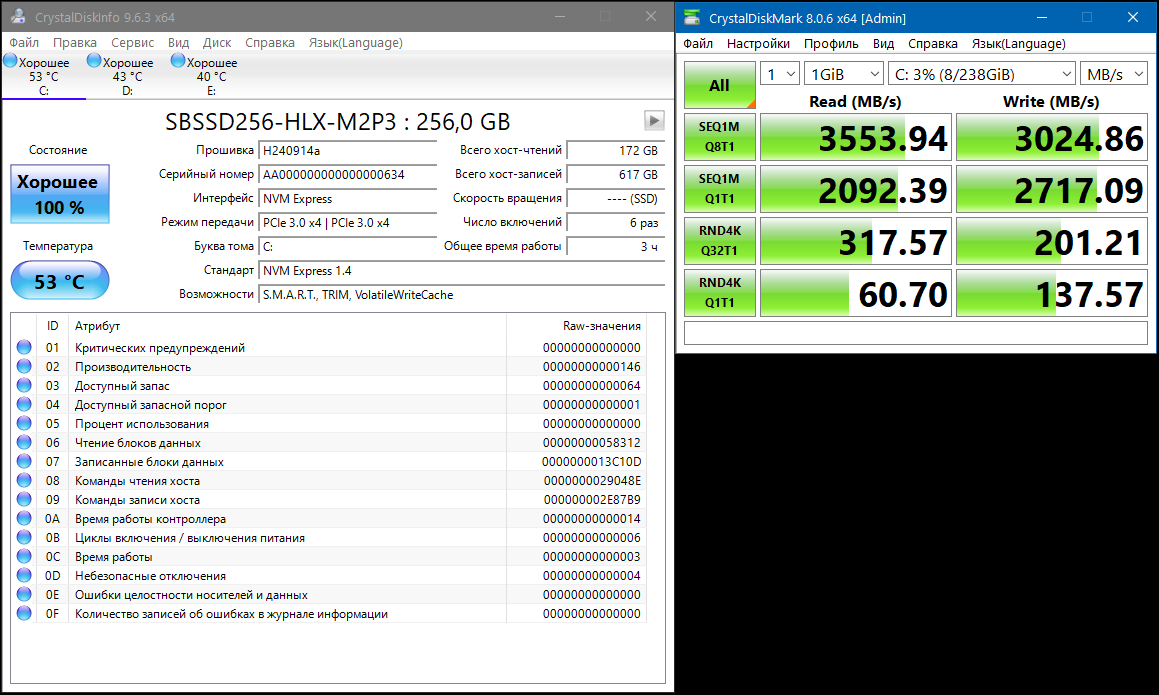Click the RND4K Q1T1 read result bar 60.70
Image resolution: width=1159 pixels, height=695 pixels.
856,293
